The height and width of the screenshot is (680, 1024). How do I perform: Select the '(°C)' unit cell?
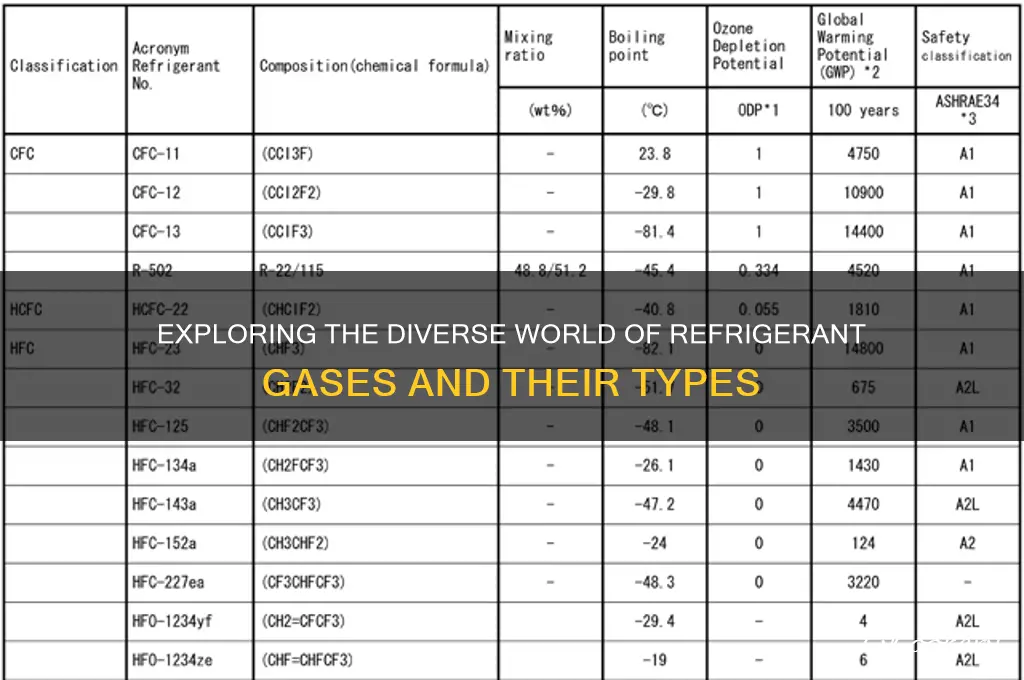(x=654, y=110)
